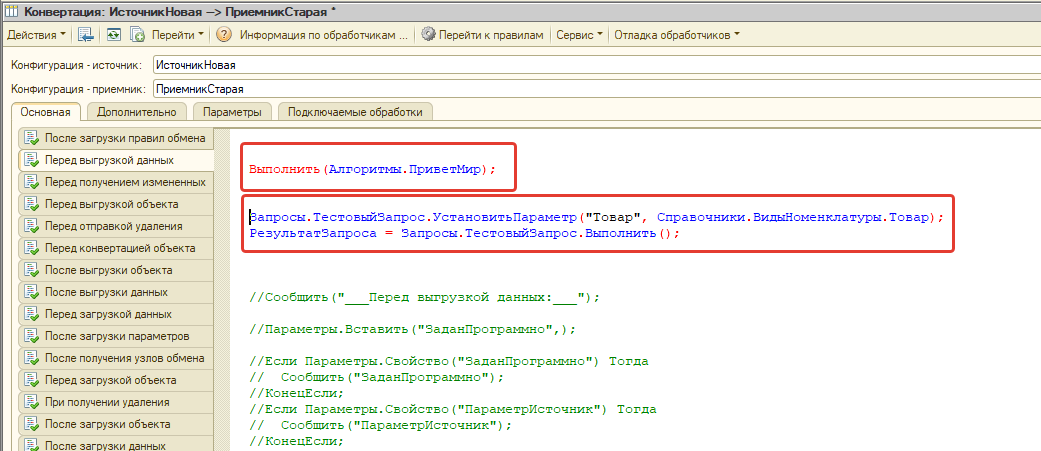This screenshot has height=451, width=1041.
Task: Click the copy-document icon left of Перейти
Action: [137, 35]
